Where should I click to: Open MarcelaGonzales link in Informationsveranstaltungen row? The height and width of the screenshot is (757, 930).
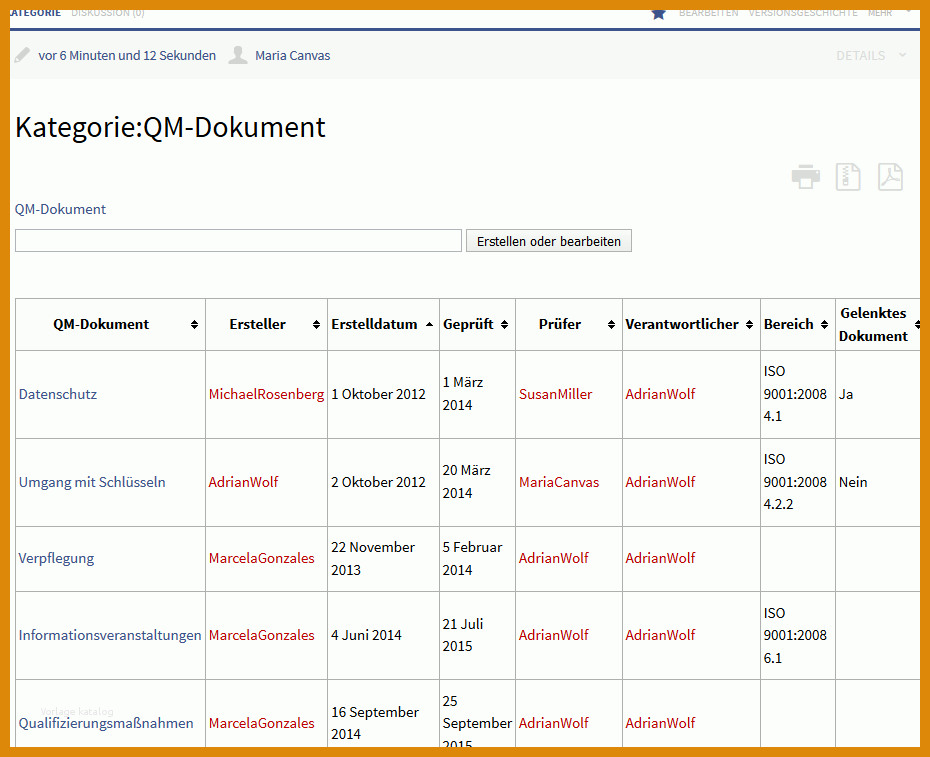click(262, 635)
